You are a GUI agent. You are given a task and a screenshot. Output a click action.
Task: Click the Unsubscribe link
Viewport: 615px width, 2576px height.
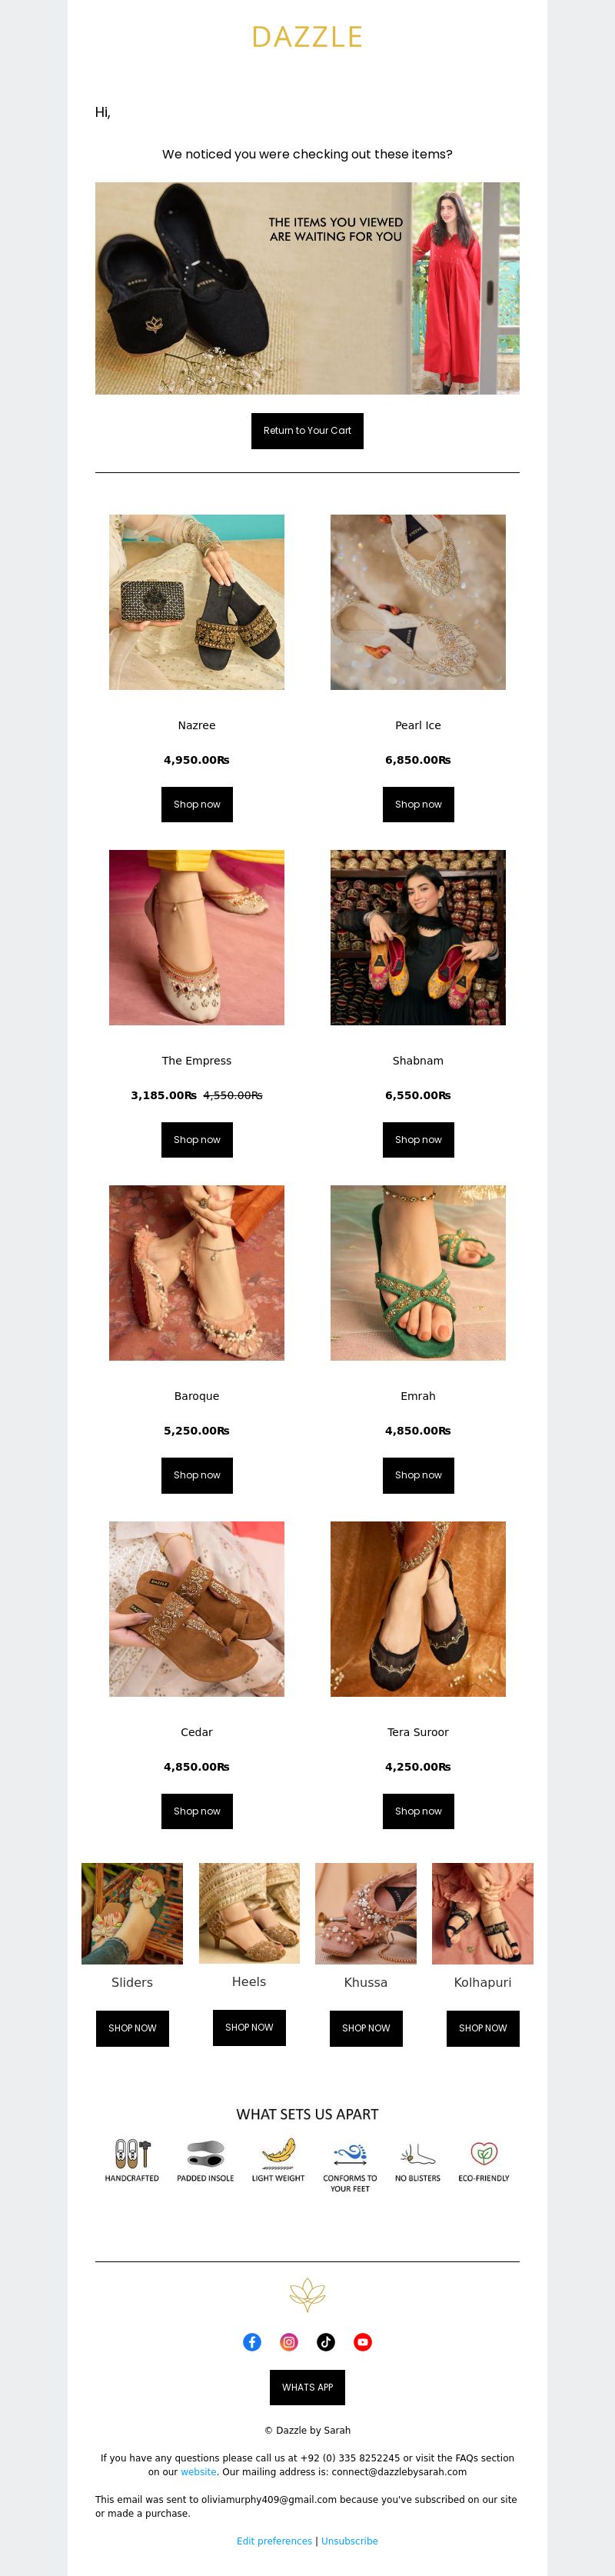click(x=349, y=2540)
